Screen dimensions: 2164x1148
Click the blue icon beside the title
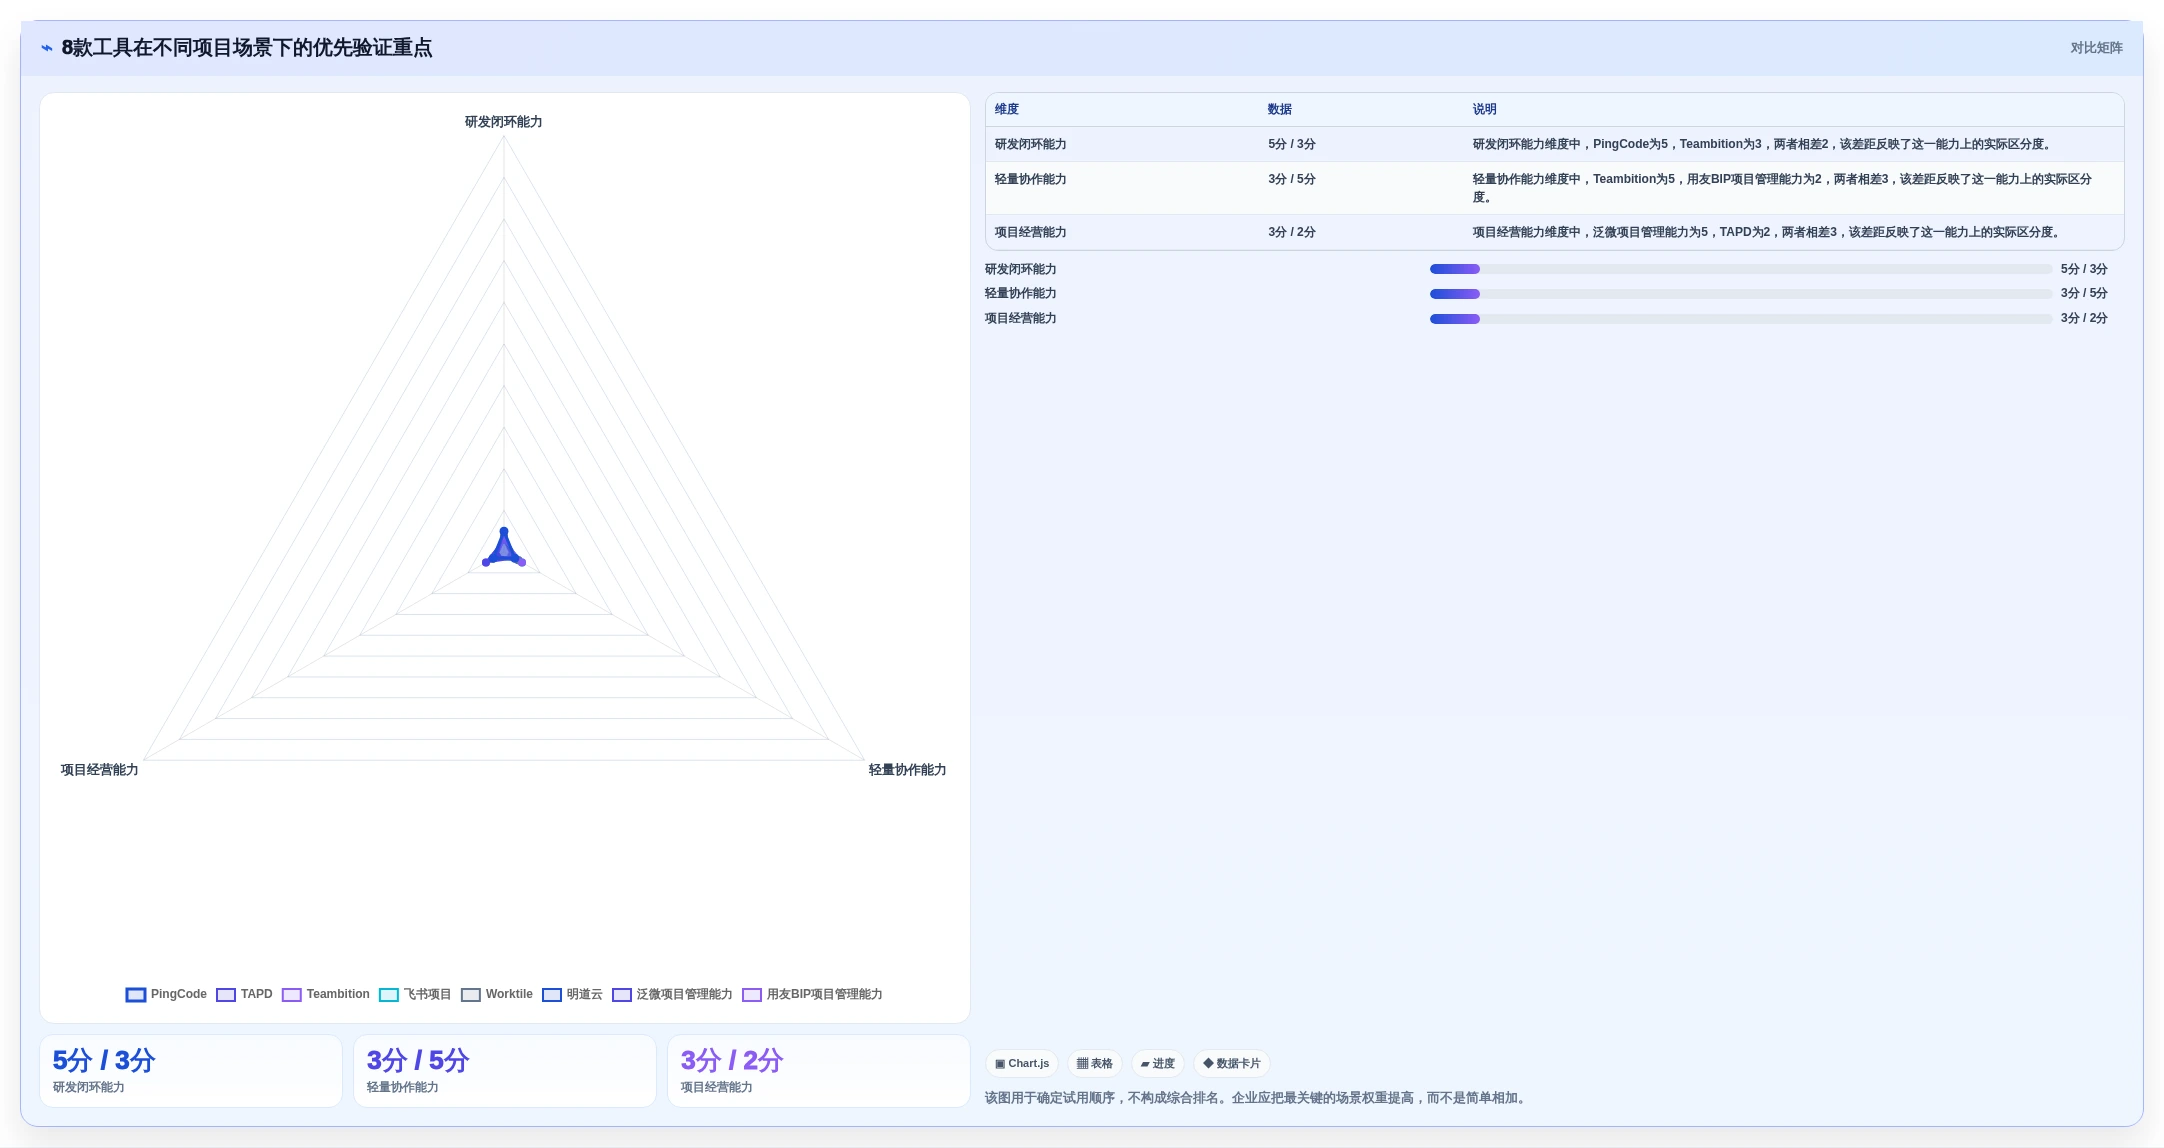[47, 48]
